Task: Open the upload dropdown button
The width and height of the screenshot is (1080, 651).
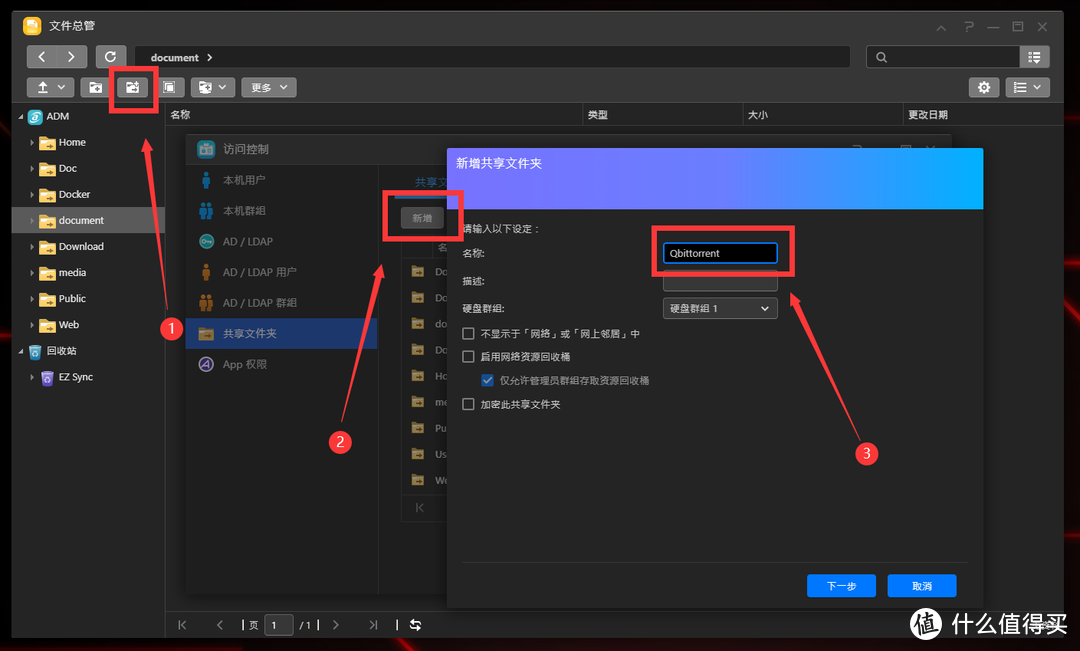Action: tap(50, 87)
